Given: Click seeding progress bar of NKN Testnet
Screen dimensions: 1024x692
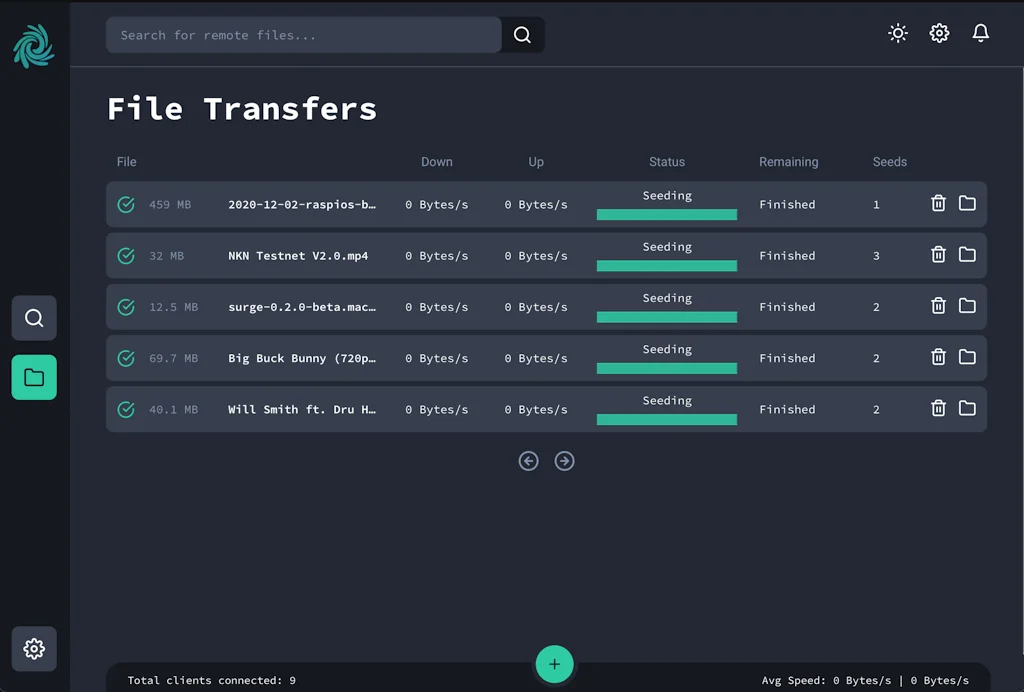Looking at the screenshot, I should [667, 266].
